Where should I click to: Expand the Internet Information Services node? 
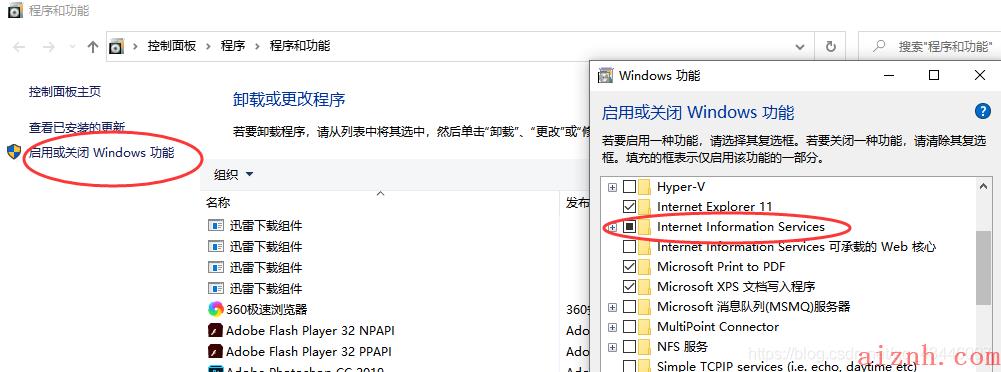[x=612, y=227]
